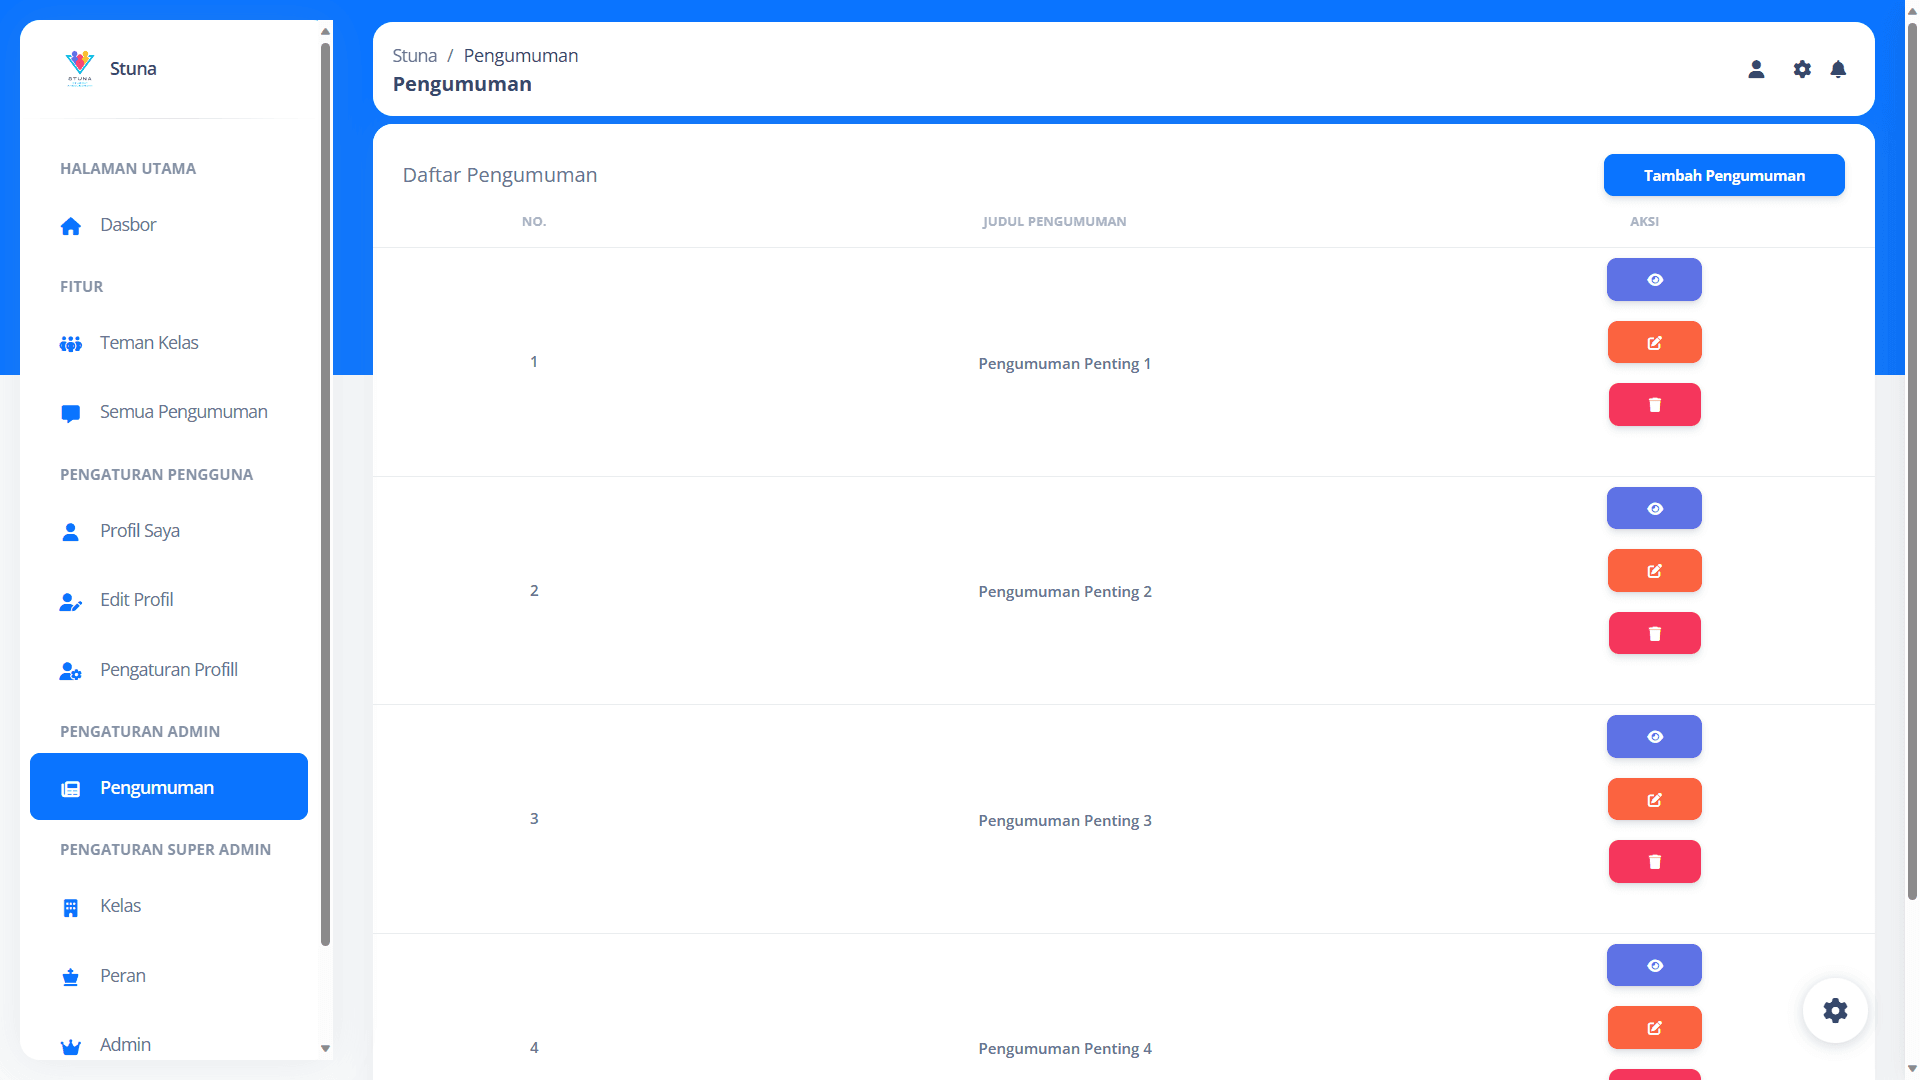Click Tambah Pengumuman button
The image size is (1920, 1080).
pos(1723,175)
